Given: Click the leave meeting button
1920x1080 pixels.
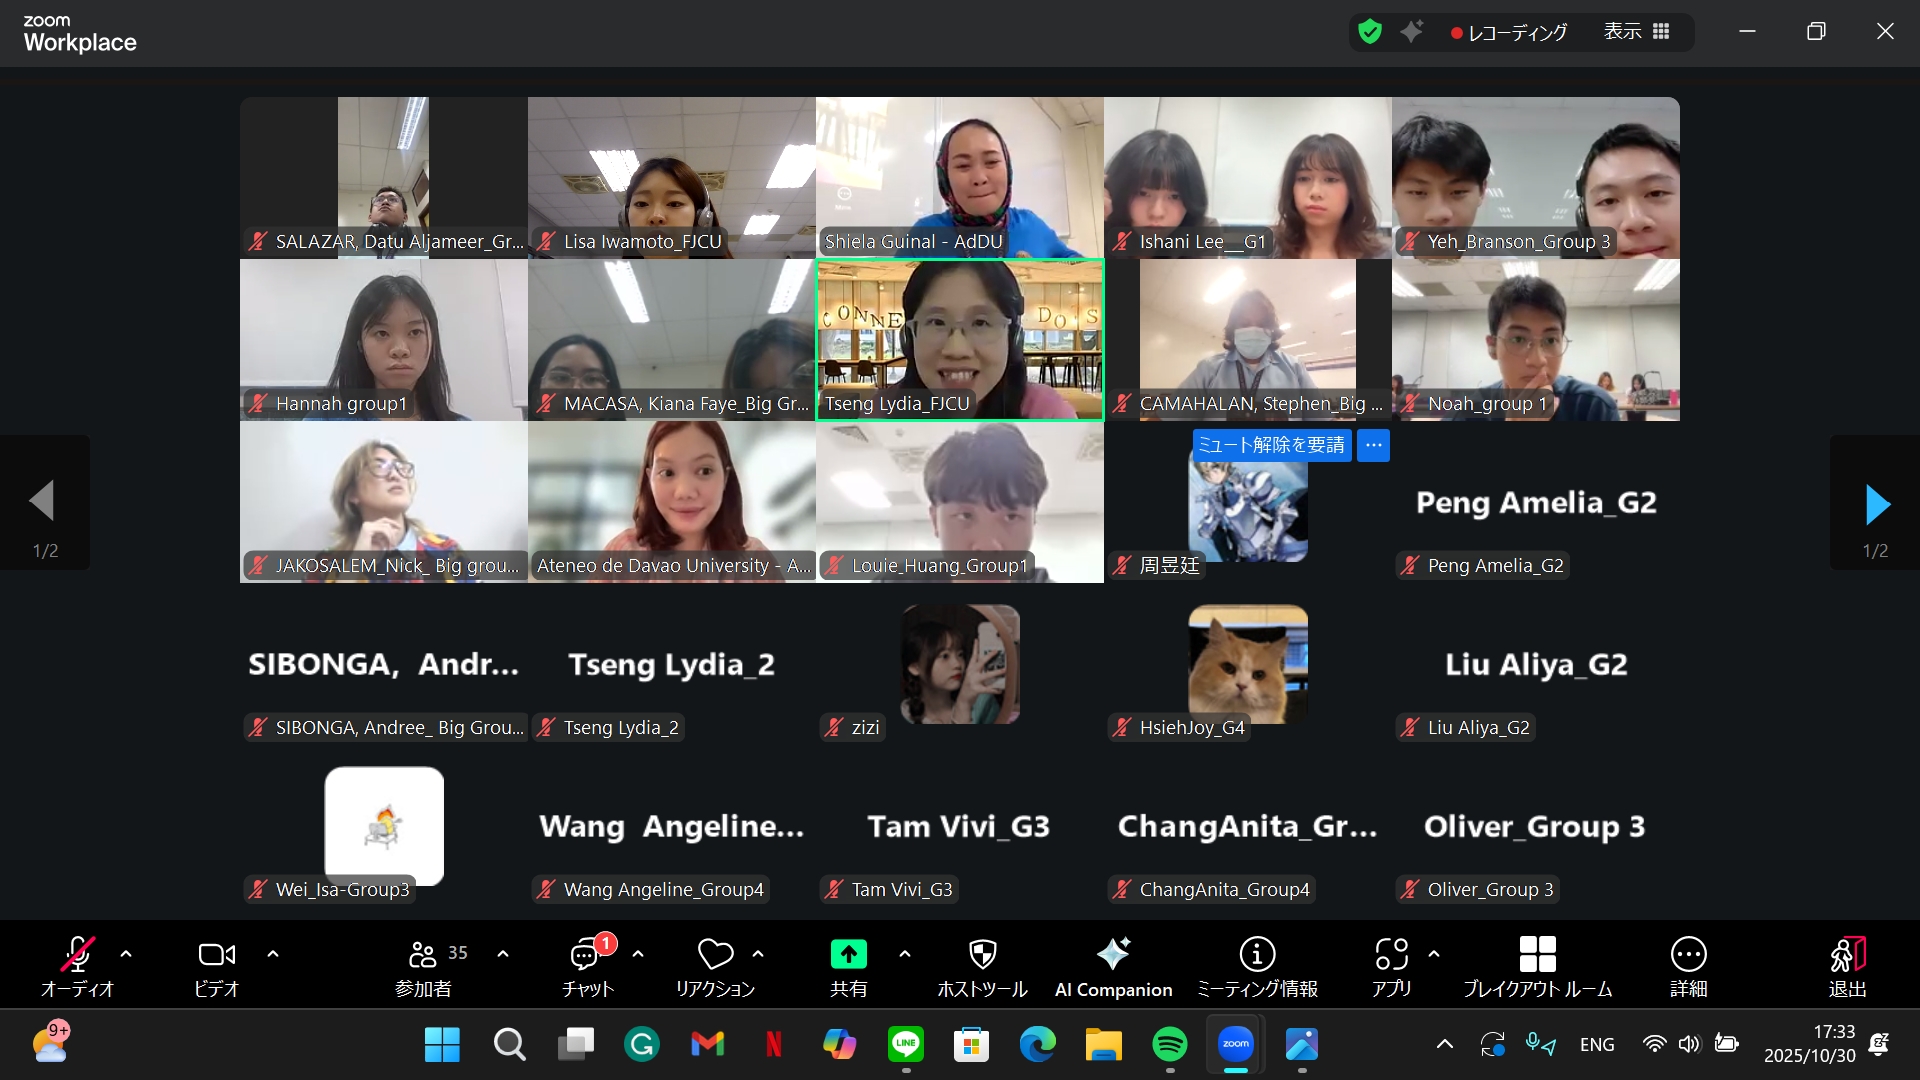Looking at the screenshot, I should (x=1847, y=956).
